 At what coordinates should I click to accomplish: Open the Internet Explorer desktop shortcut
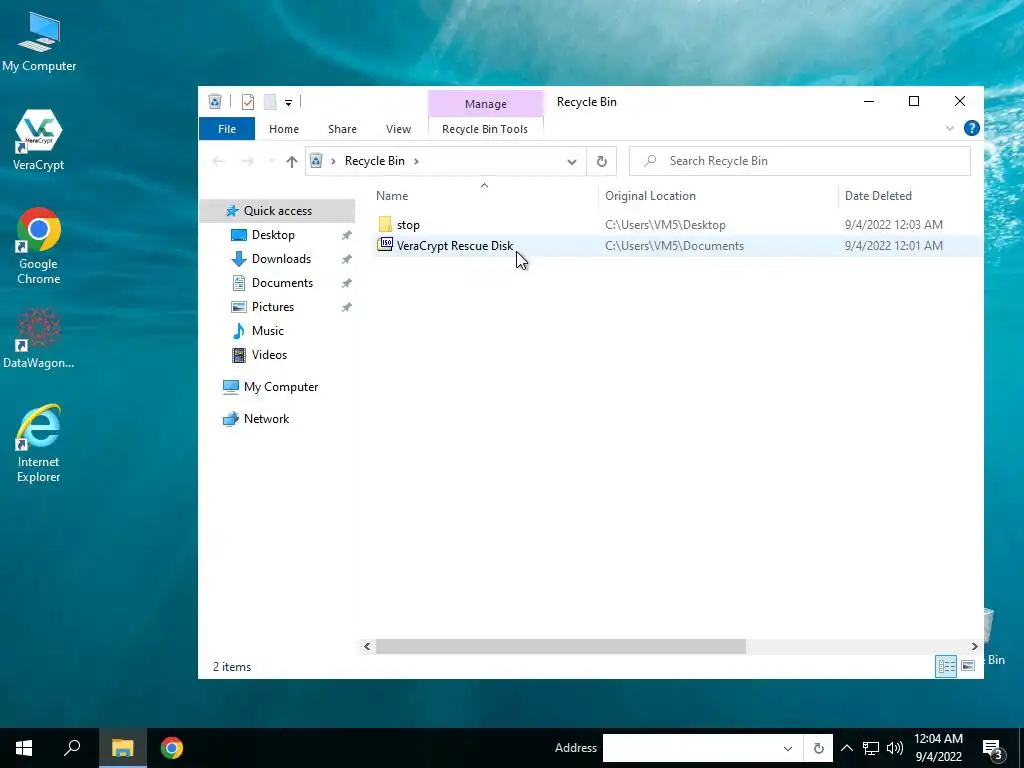click(x=39, y=443)
